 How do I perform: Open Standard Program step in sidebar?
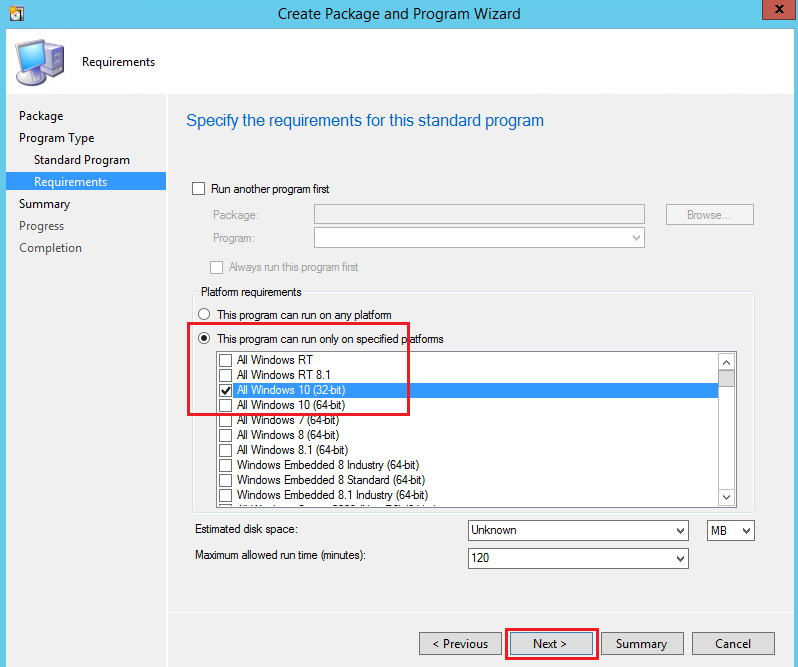pos(81,160)
